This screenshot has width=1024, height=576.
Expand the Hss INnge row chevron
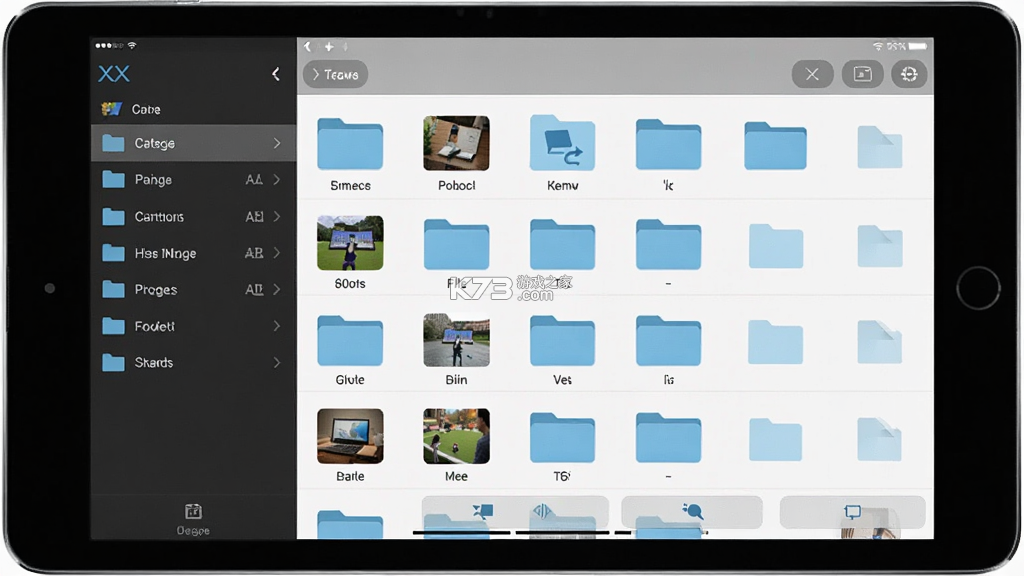[x=277, y=253]
